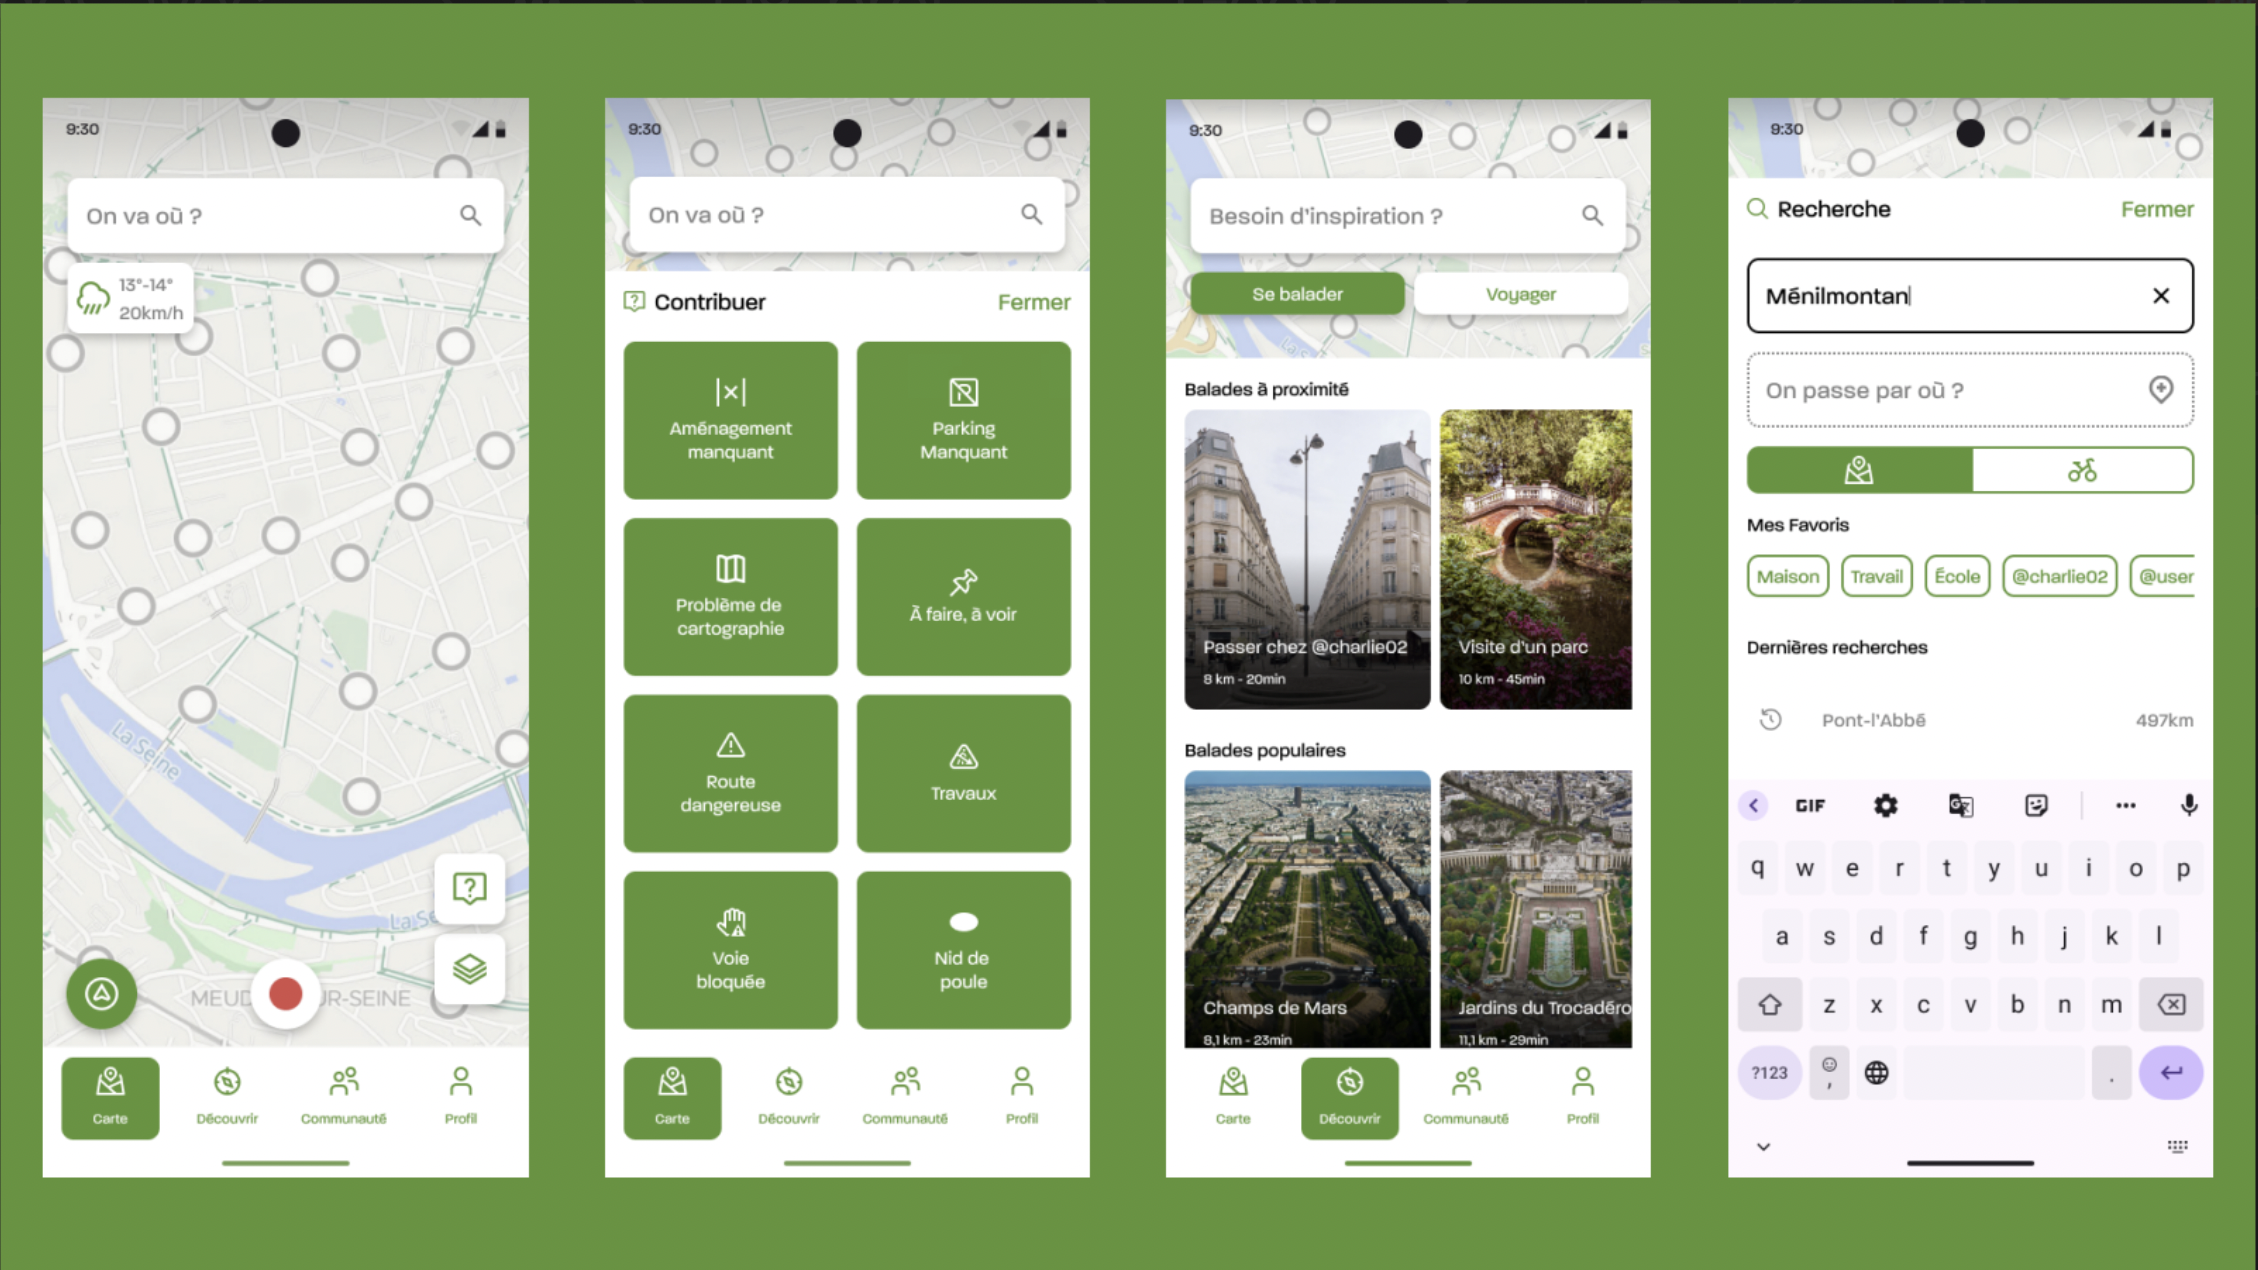Screen dimensions: 2258x1270
Task: Click Fermer next to Contribuer
Action: point(1033,302)
